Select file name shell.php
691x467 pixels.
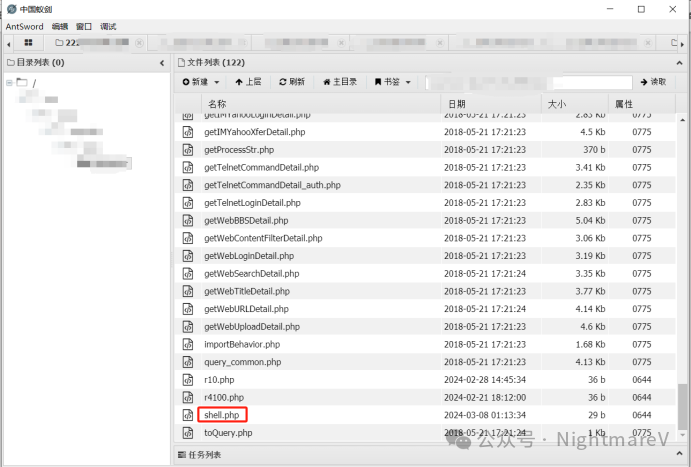tap(222, 415)
